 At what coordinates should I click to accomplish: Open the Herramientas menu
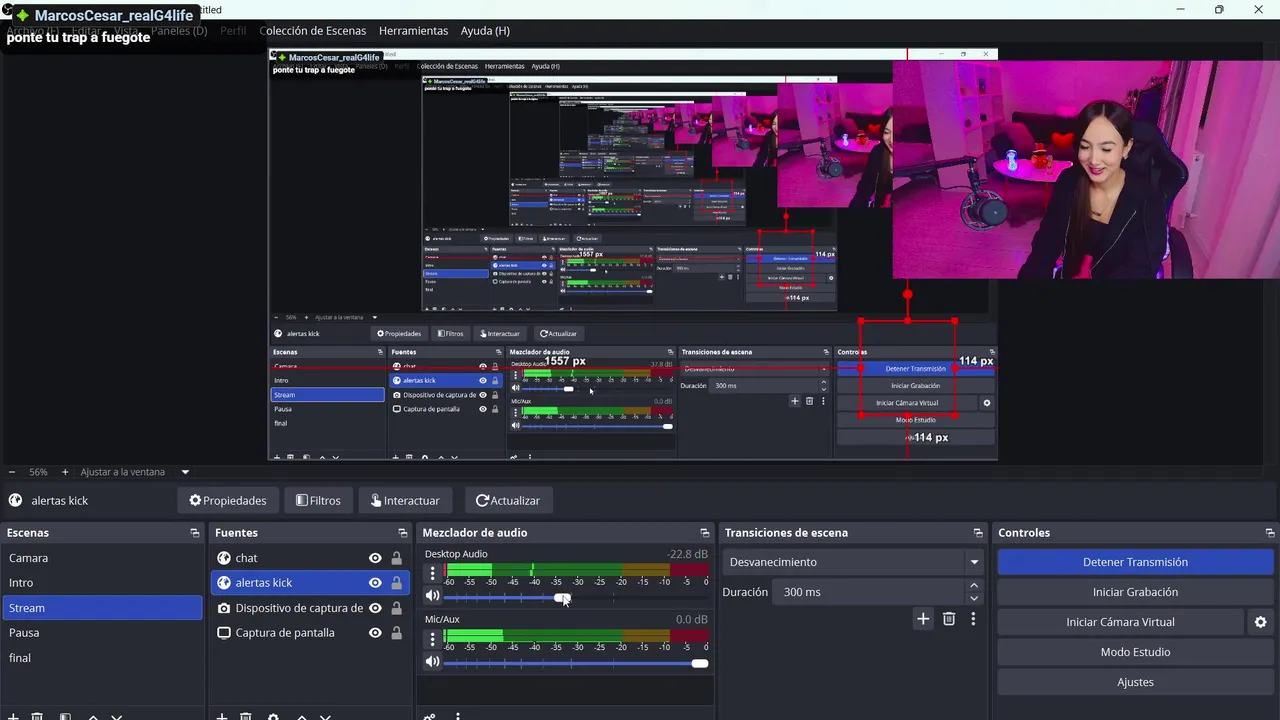(x=413, y=31)
